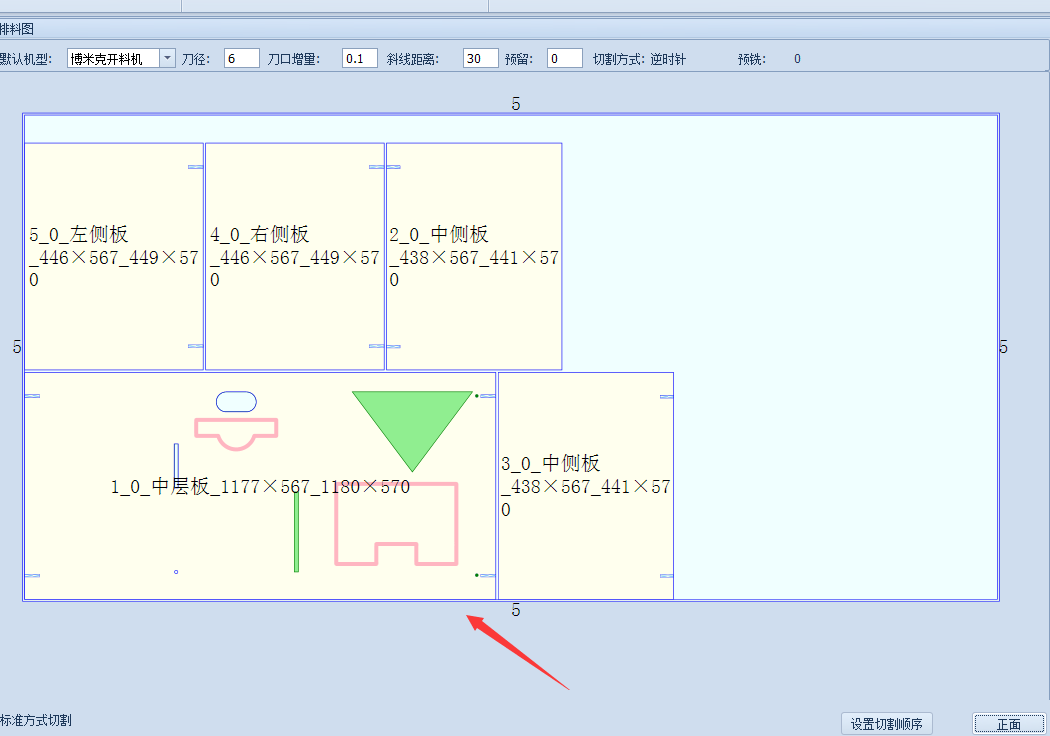Click inside the 刀径 input field
Screen dimensions: 1050x736
click(x=240, y=58)
